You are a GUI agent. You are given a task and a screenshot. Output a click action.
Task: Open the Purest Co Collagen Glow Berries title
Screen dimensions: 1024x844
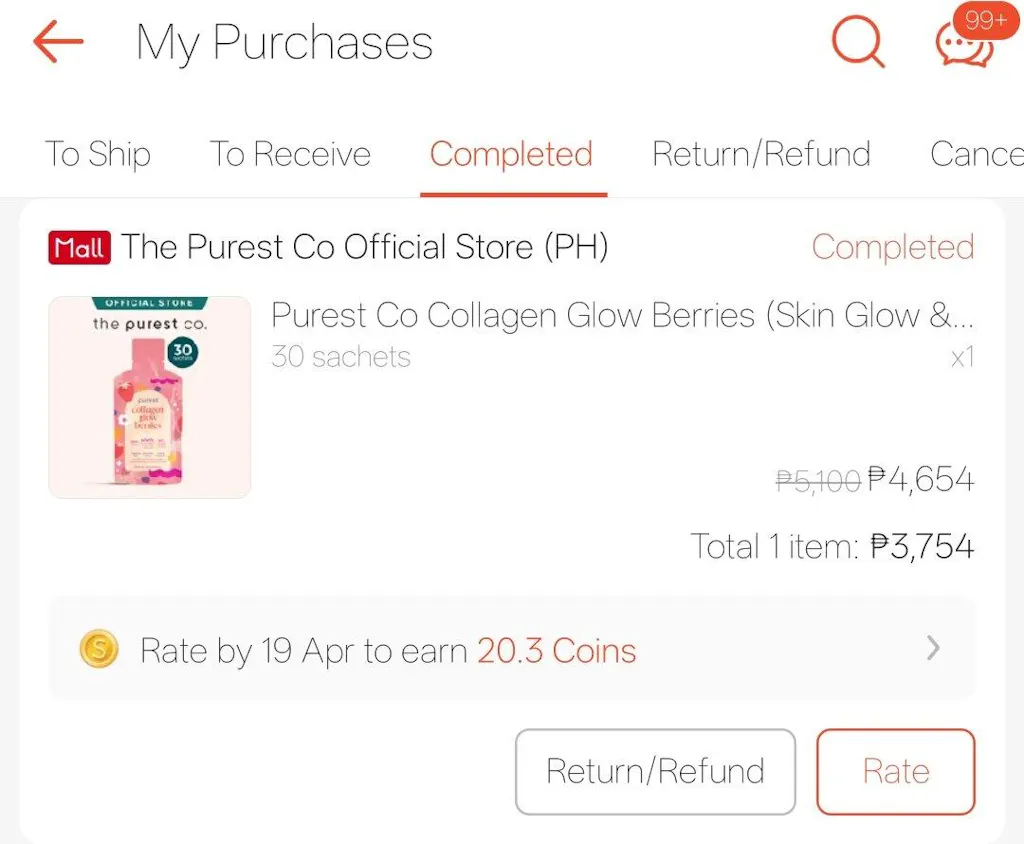tap(622, 315)
